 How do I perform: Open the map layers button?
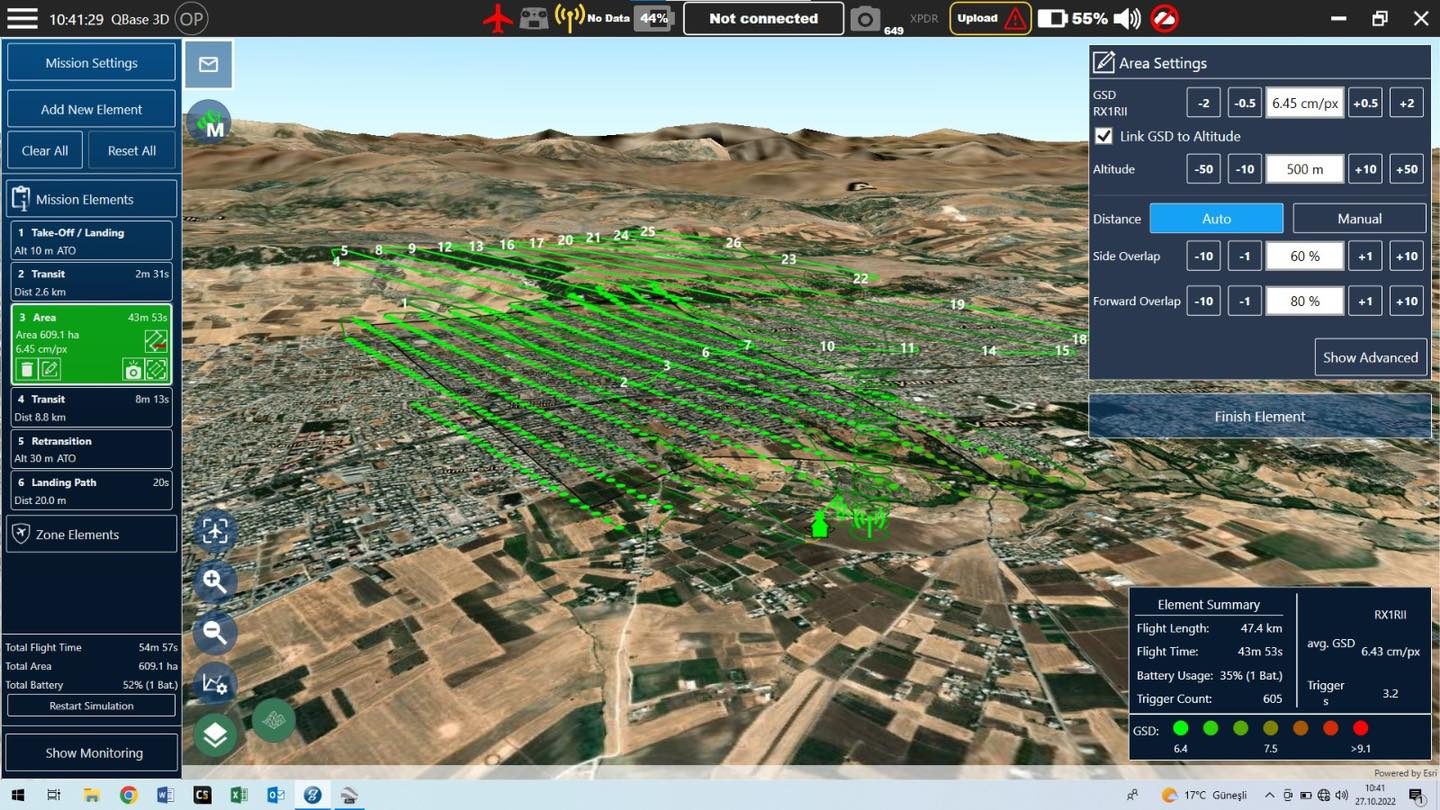click(215, 735)
